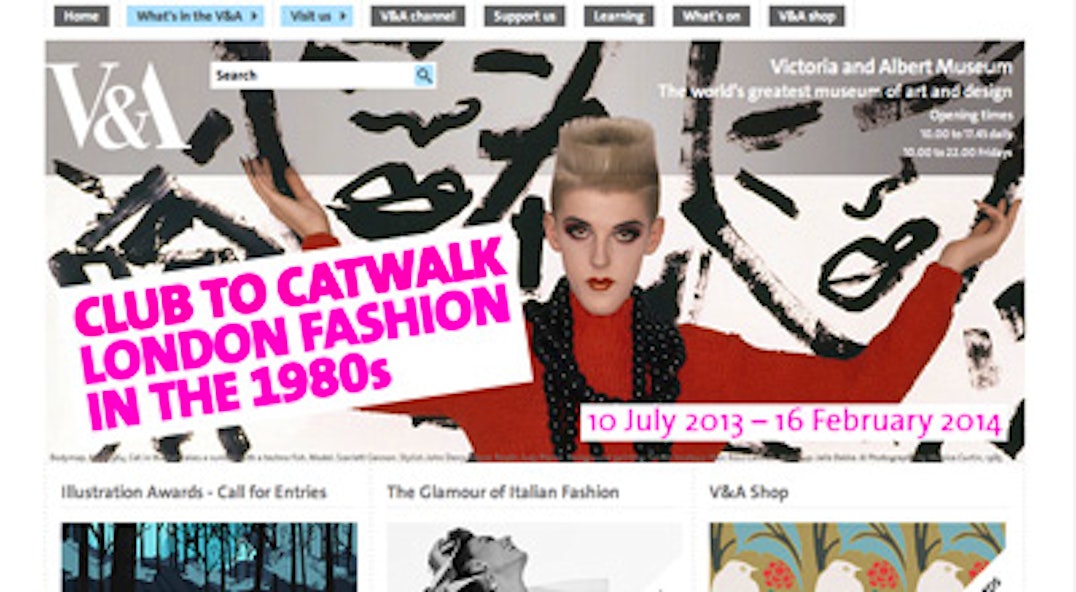The image size is (1076, 592).
Task: Expand the Visit us menu arrow
Action: (343, 16)
